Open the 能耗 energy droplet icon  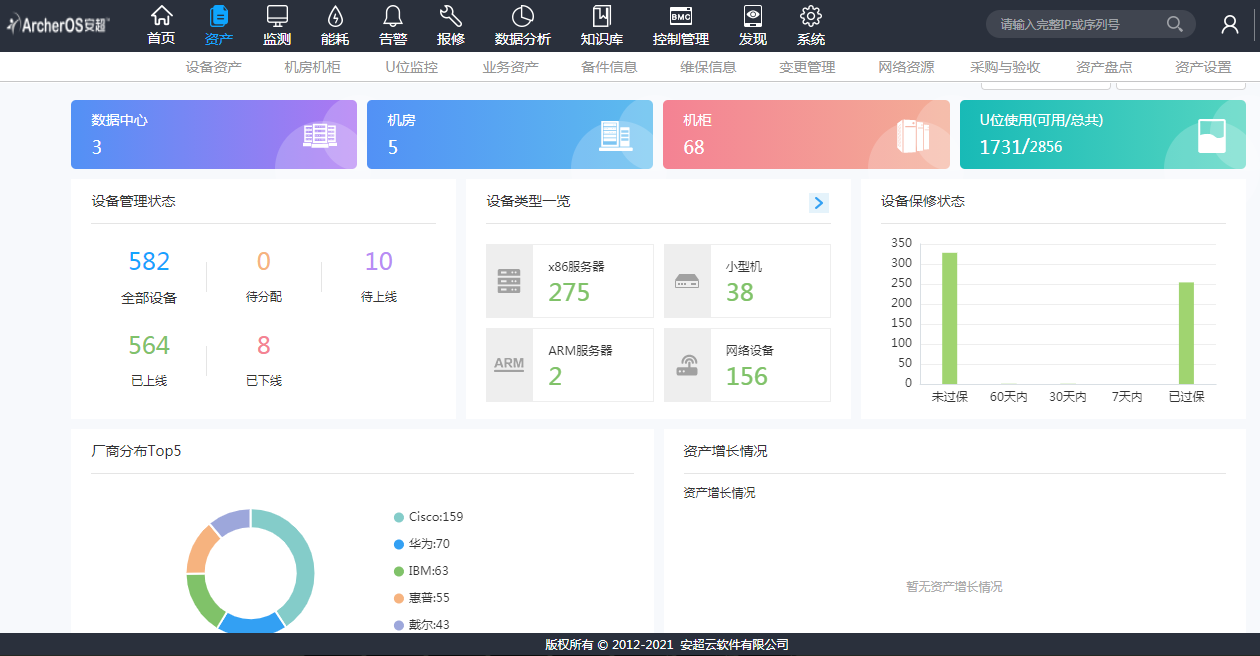pos(335,16)
